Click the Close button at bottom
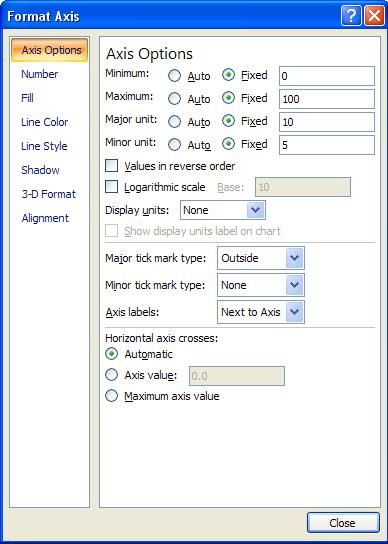 pos(343,522)
